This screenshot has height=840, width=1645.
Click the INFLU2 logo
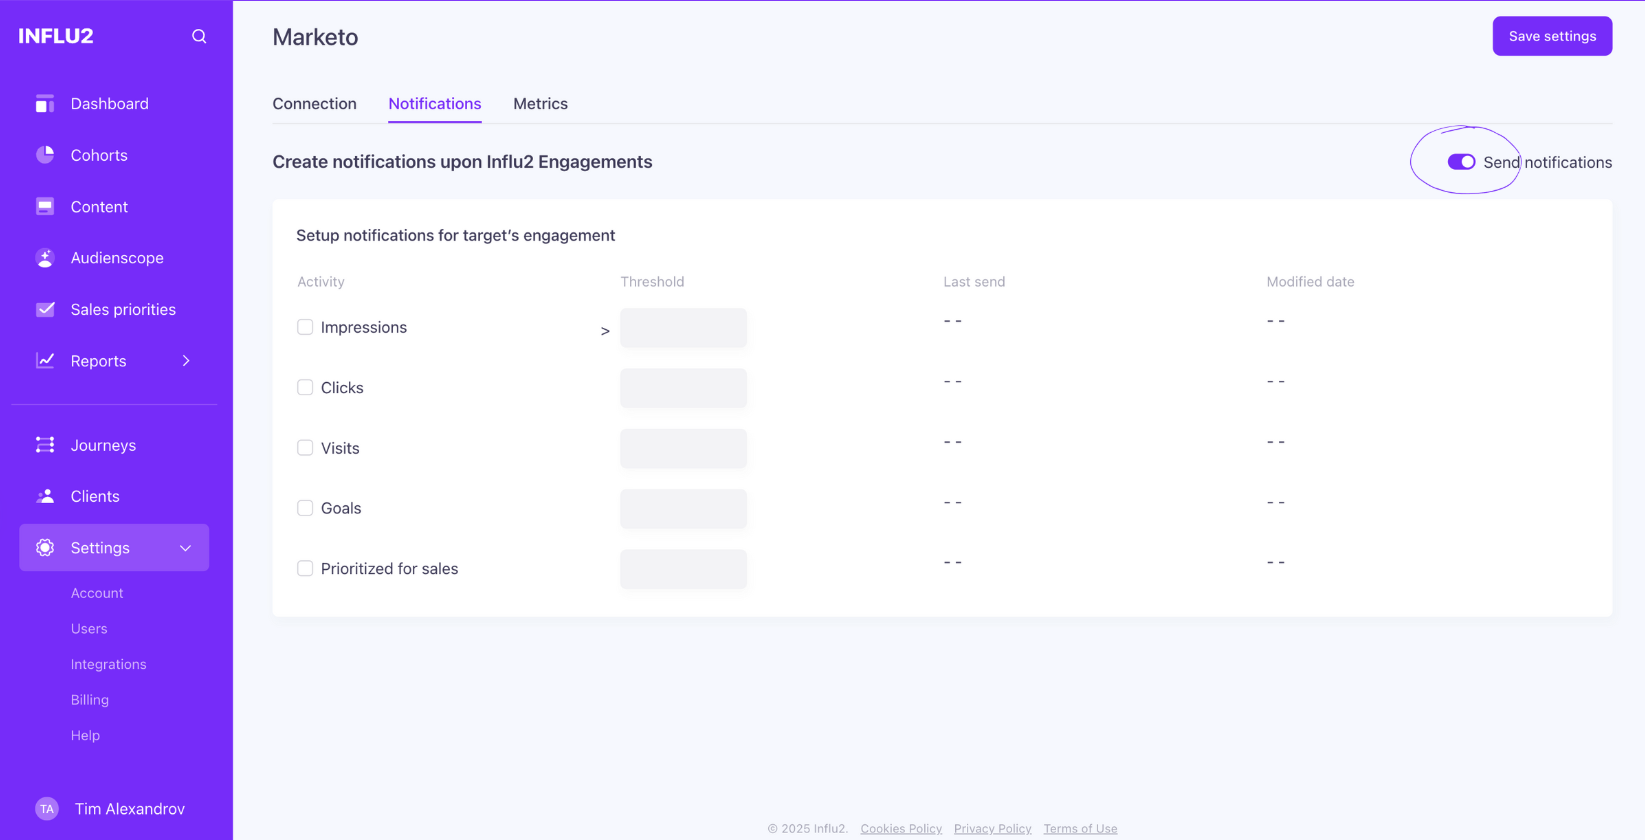click(x=56, y=36)
